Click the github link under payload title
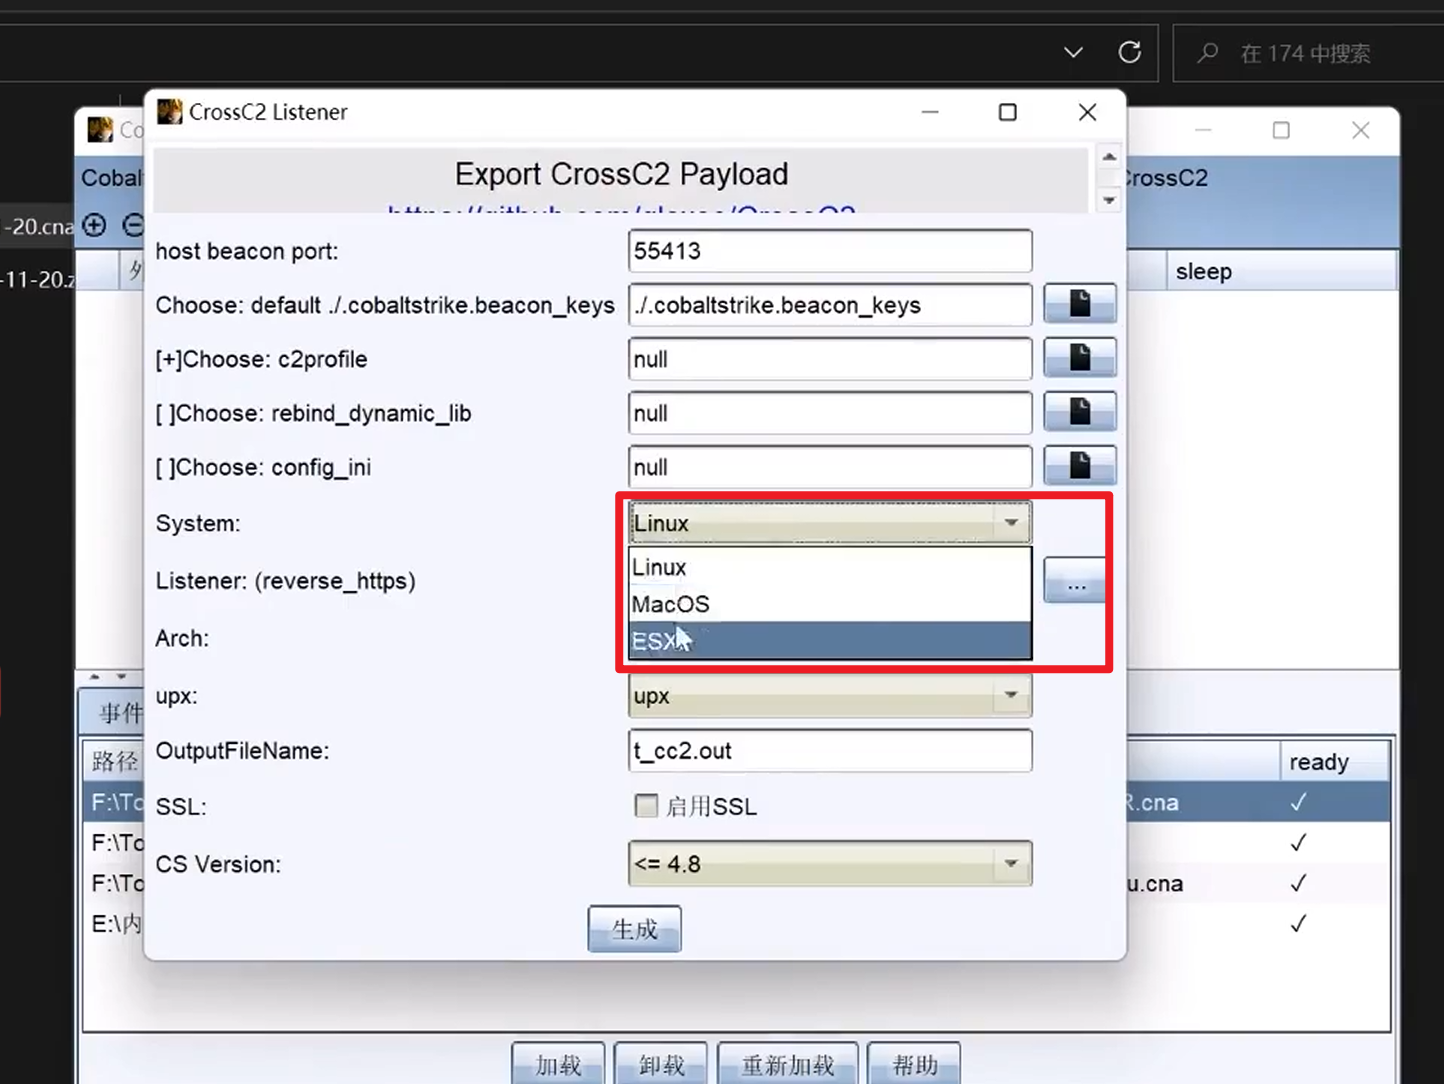Image resolution: width=1444 pixels, height=1084 pixels. (621, 209)
